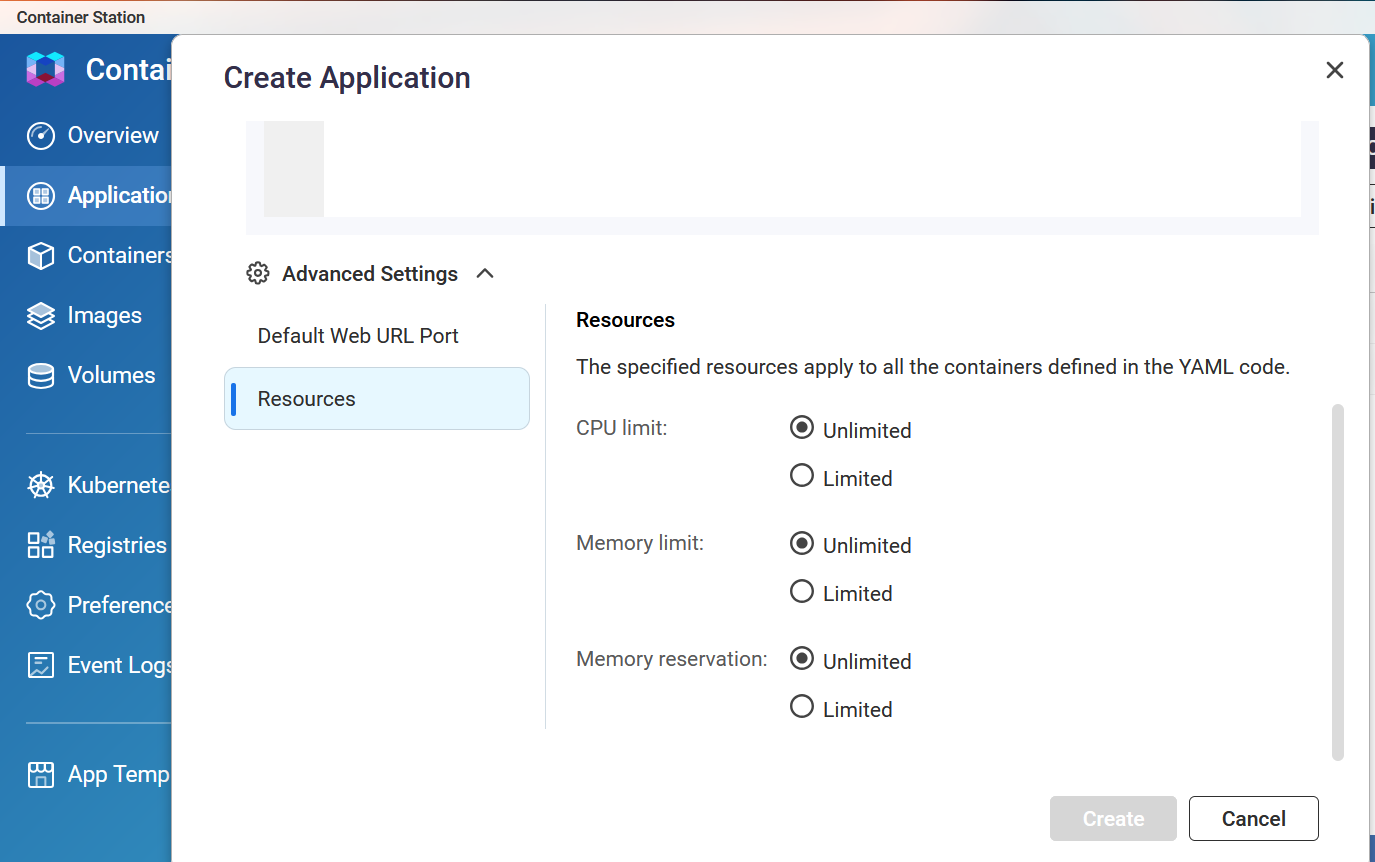Viewport: 1375px width, 862px height.
Task: Choose Limited for Memory reservation
Action: (802, 708)
